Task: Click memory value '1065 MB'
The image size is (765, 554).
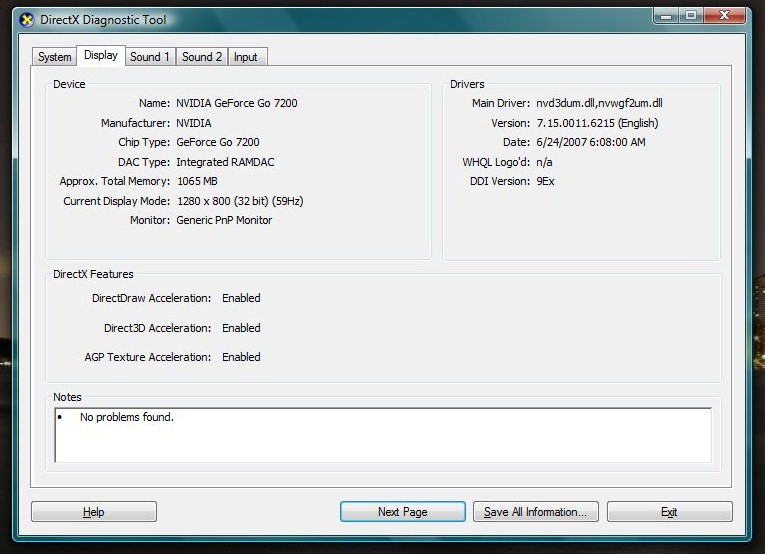Action: (197, 181)
